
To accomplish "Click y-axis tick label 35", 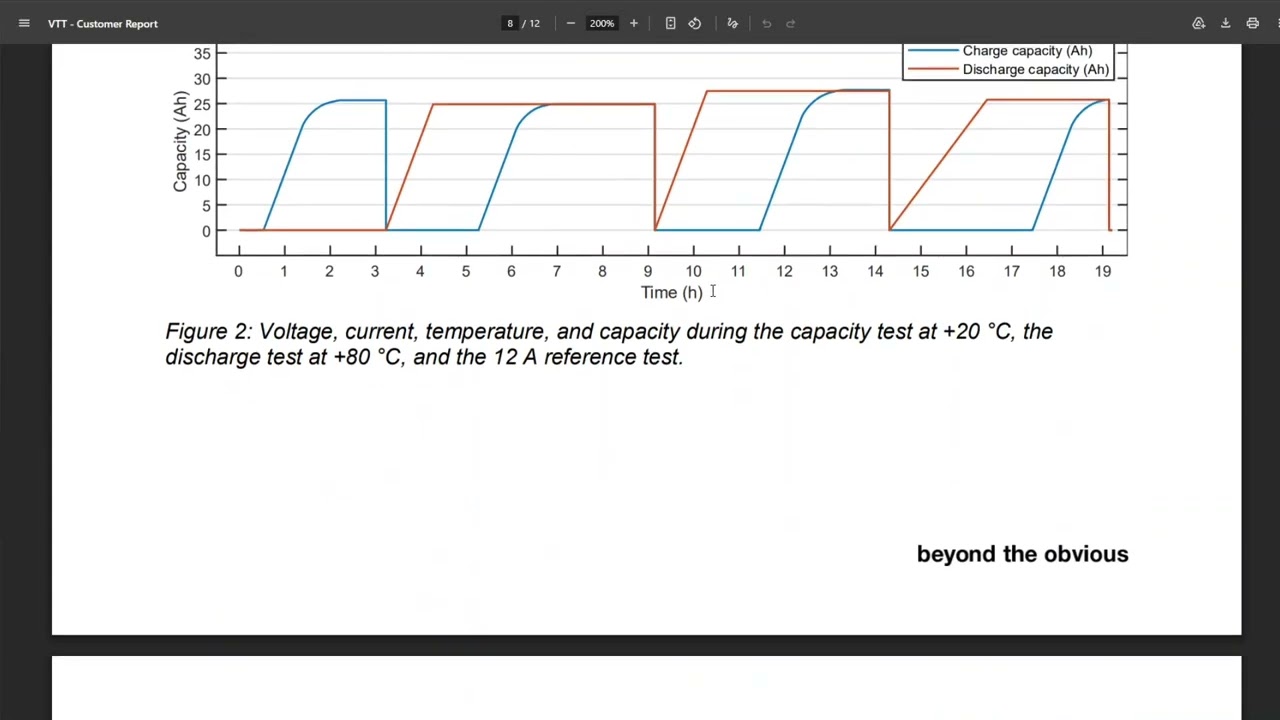I will pos(203,53).
